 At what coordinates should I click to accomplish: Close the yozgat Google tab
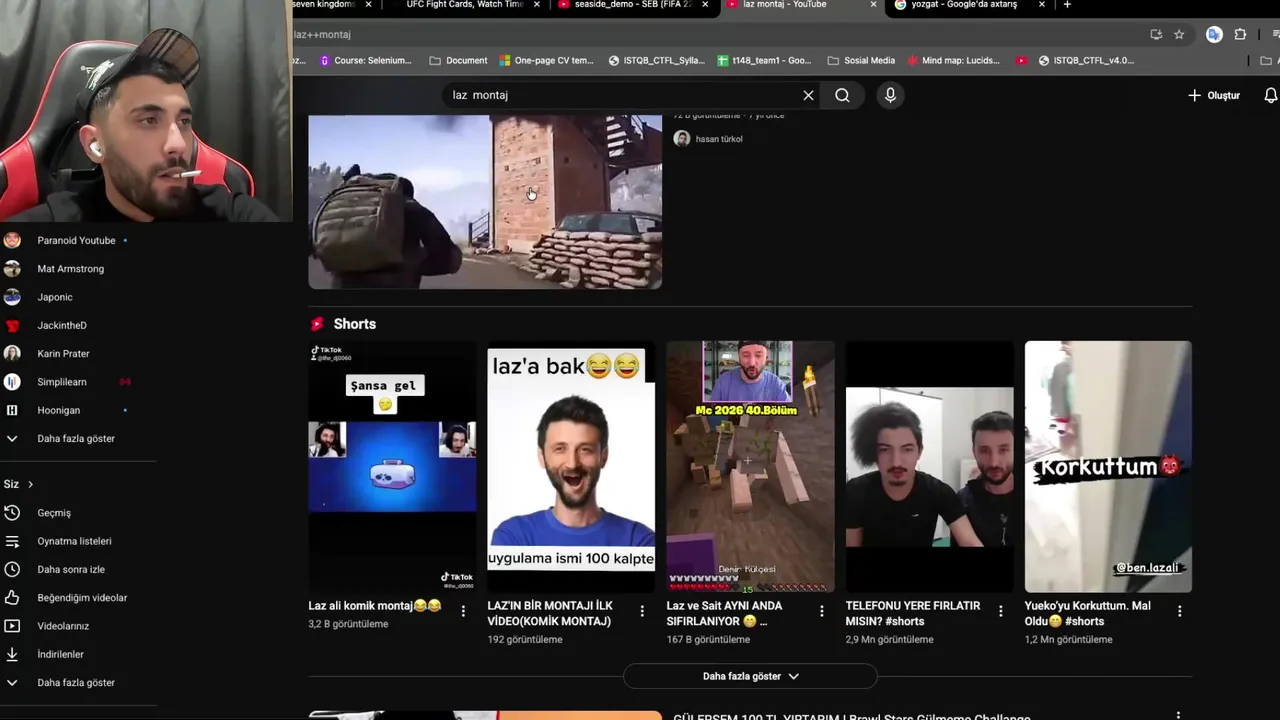1042,5
